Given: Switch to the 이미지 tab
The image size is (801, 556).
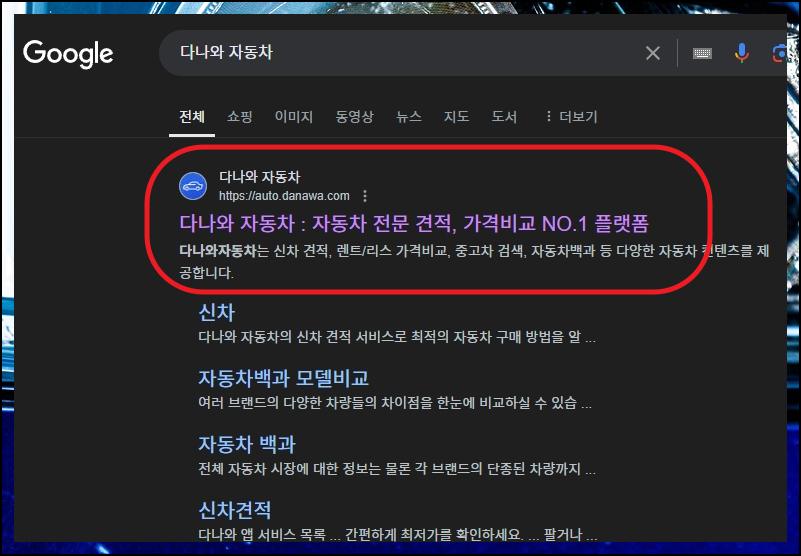Looking at the screenshot, I should (x=294, y=117).
